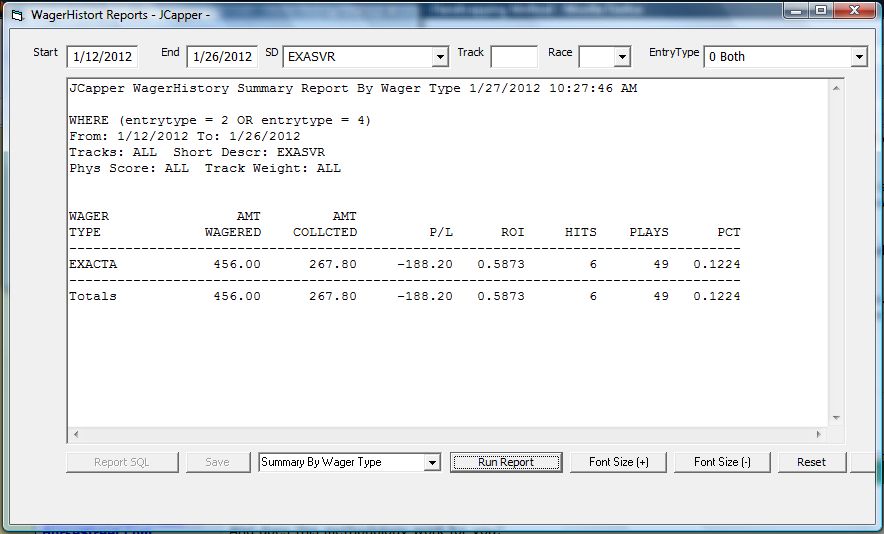Click the Totals row label
Image resolution: width=884 pixels, height=534 pixels.
pos(93,296)
